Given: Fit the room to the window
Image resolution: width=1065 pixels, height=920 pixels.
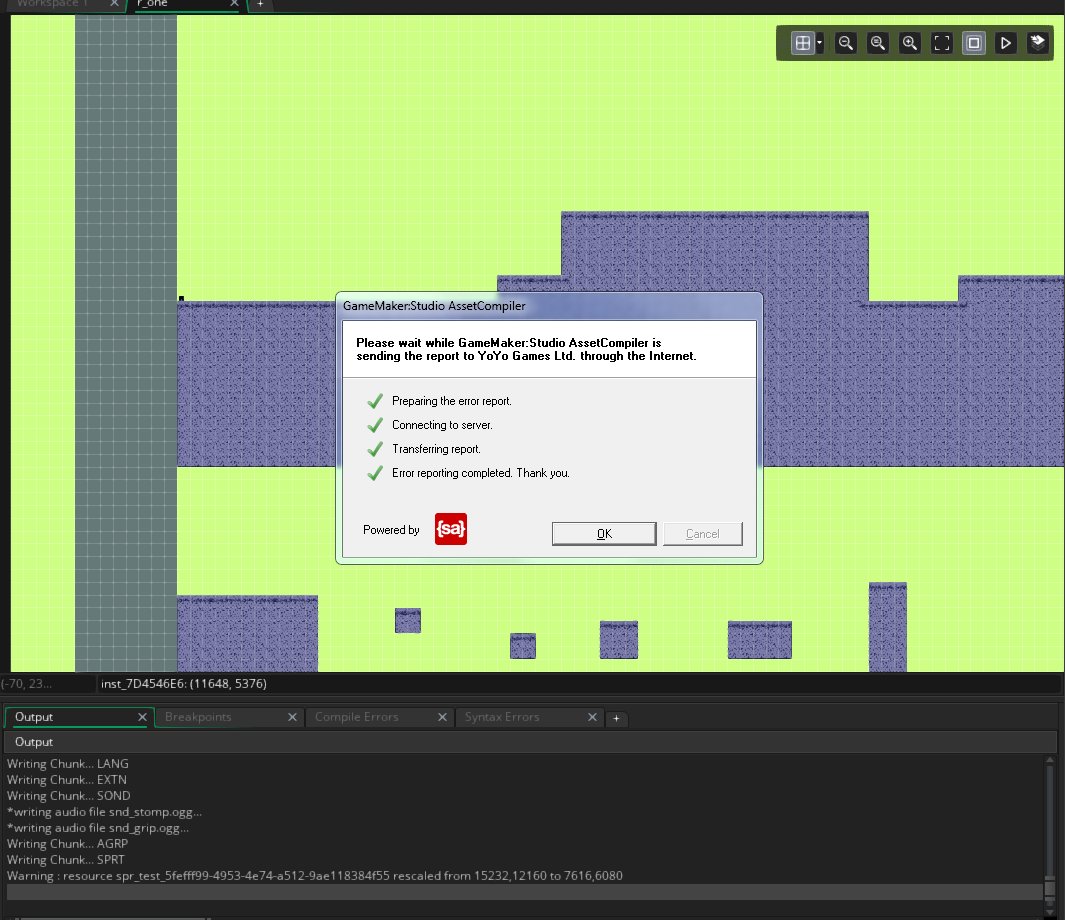Looking at the screenshot, I should pos(942,43).
